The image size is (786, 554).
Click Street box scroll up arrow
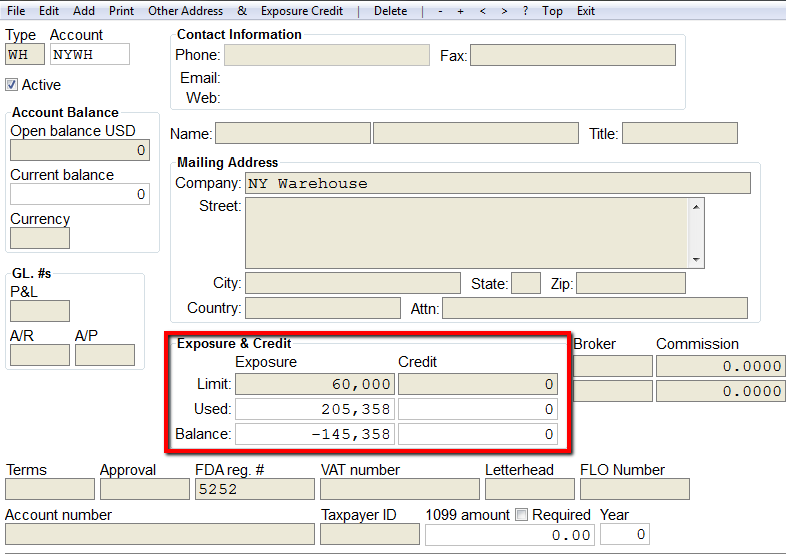pos(696,207)
